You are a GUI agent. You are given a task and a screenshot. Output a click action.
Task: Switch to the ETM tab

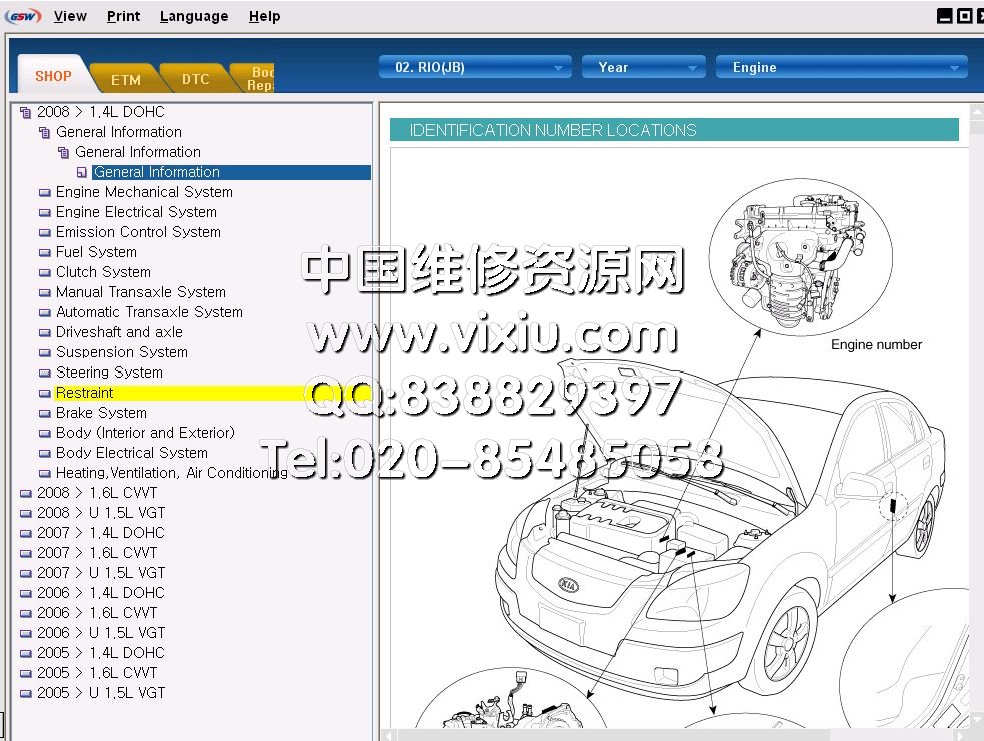126,79
